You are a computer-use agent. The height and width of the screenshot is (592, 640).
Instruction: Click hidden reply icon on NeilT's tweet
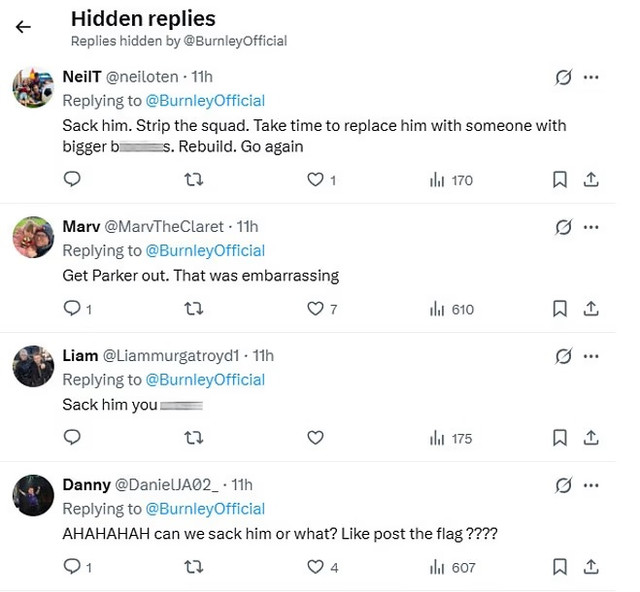pyautogui.click(x=563, y=77)
